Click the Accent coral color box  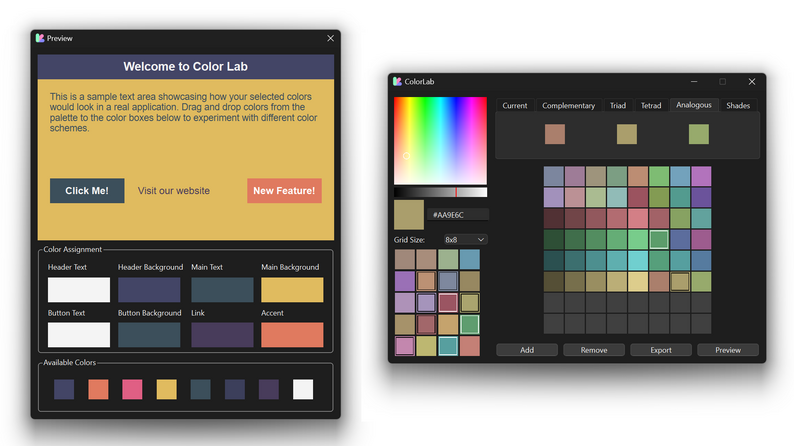click(292, 335)
